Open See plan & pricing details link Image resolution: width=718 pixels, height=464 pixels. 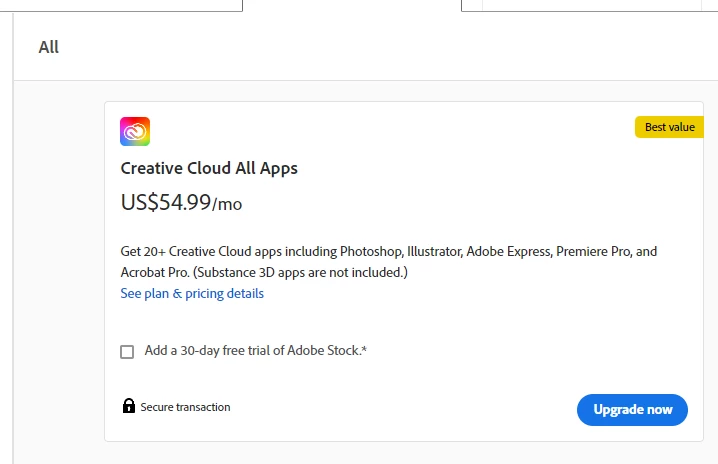[x=192, y=293]
